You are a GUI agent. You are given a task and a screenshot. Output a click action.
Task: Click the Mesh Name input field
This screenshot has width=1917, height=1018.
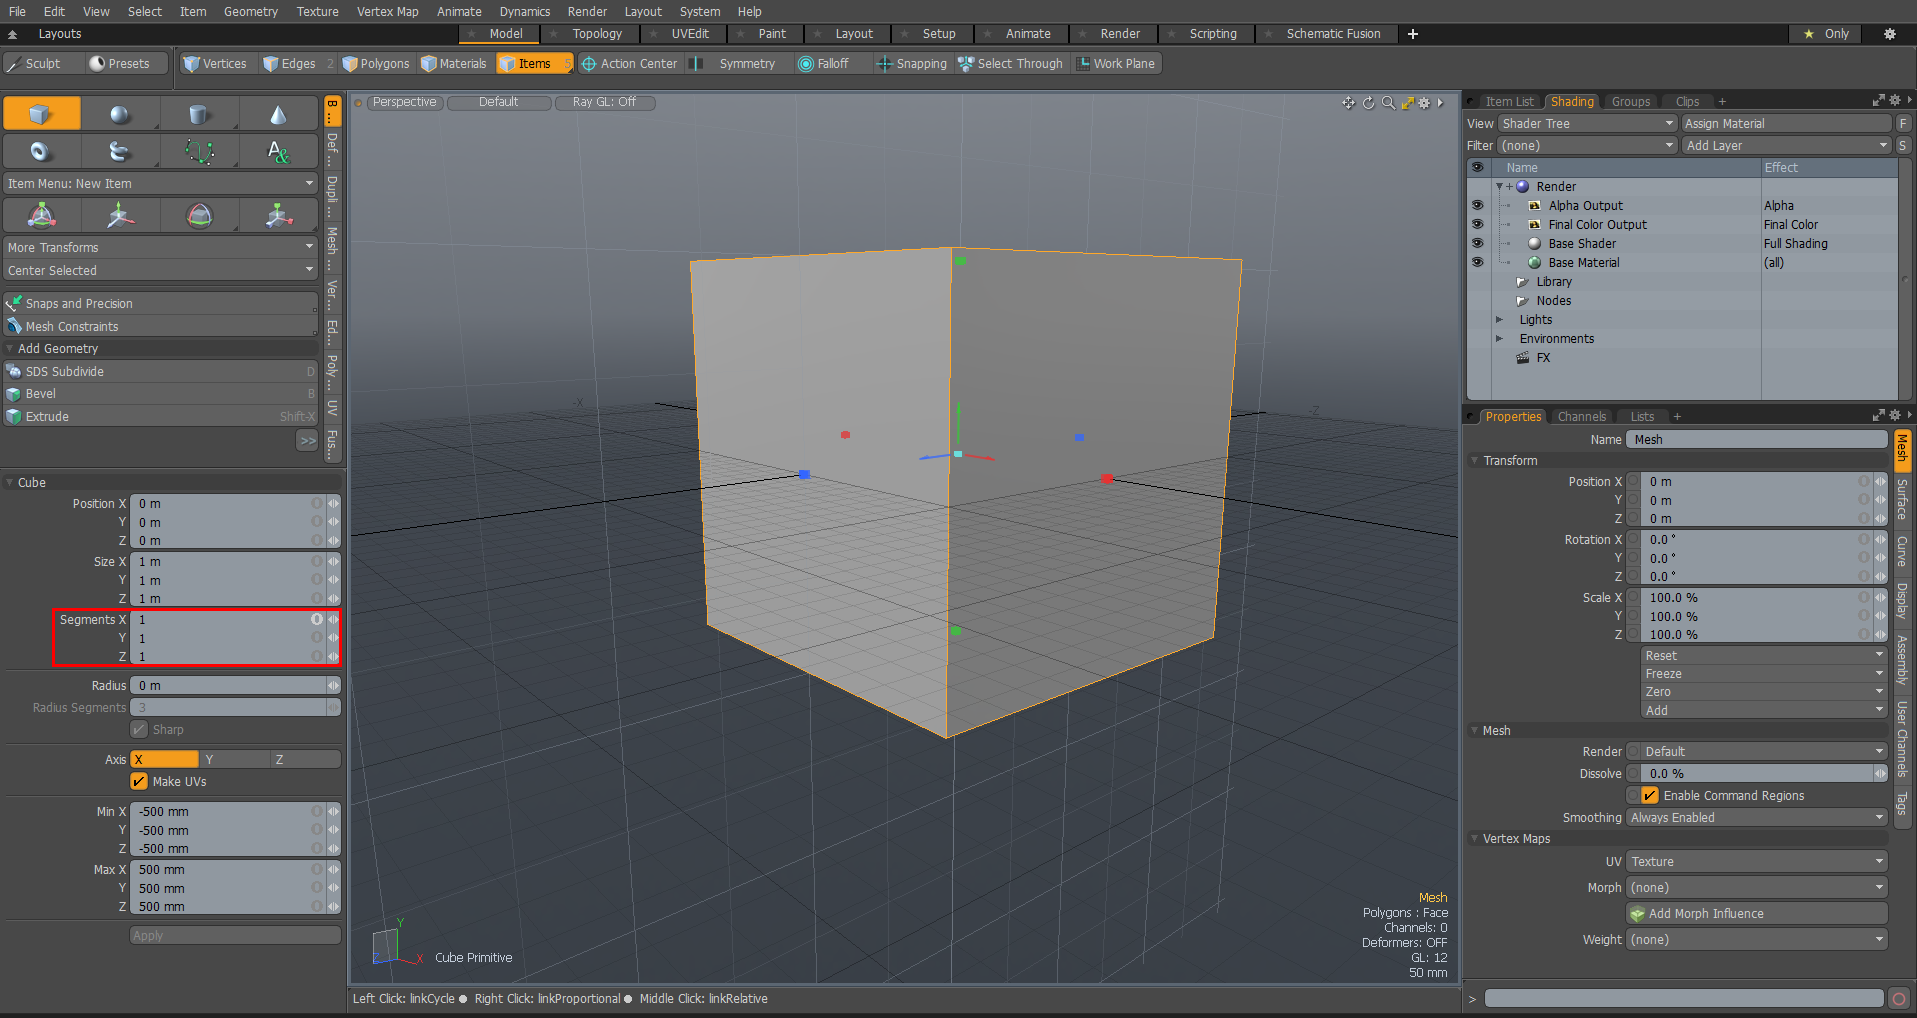click(1757, 440)
